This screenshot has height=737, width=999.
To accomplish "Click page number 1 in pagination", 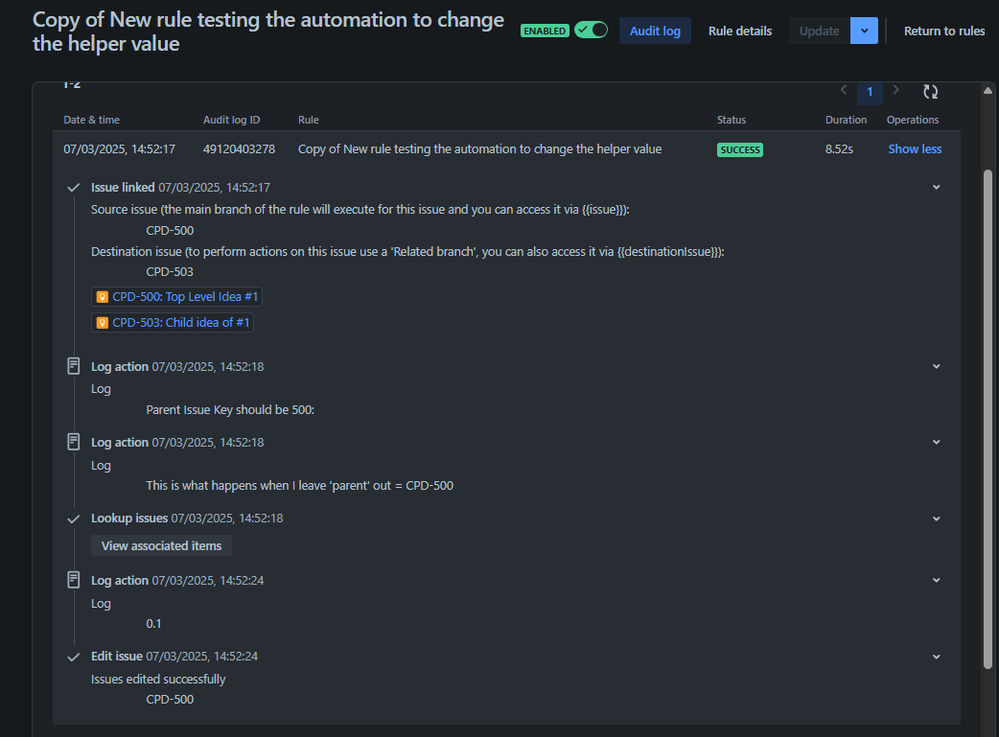I will coord(870,90).
